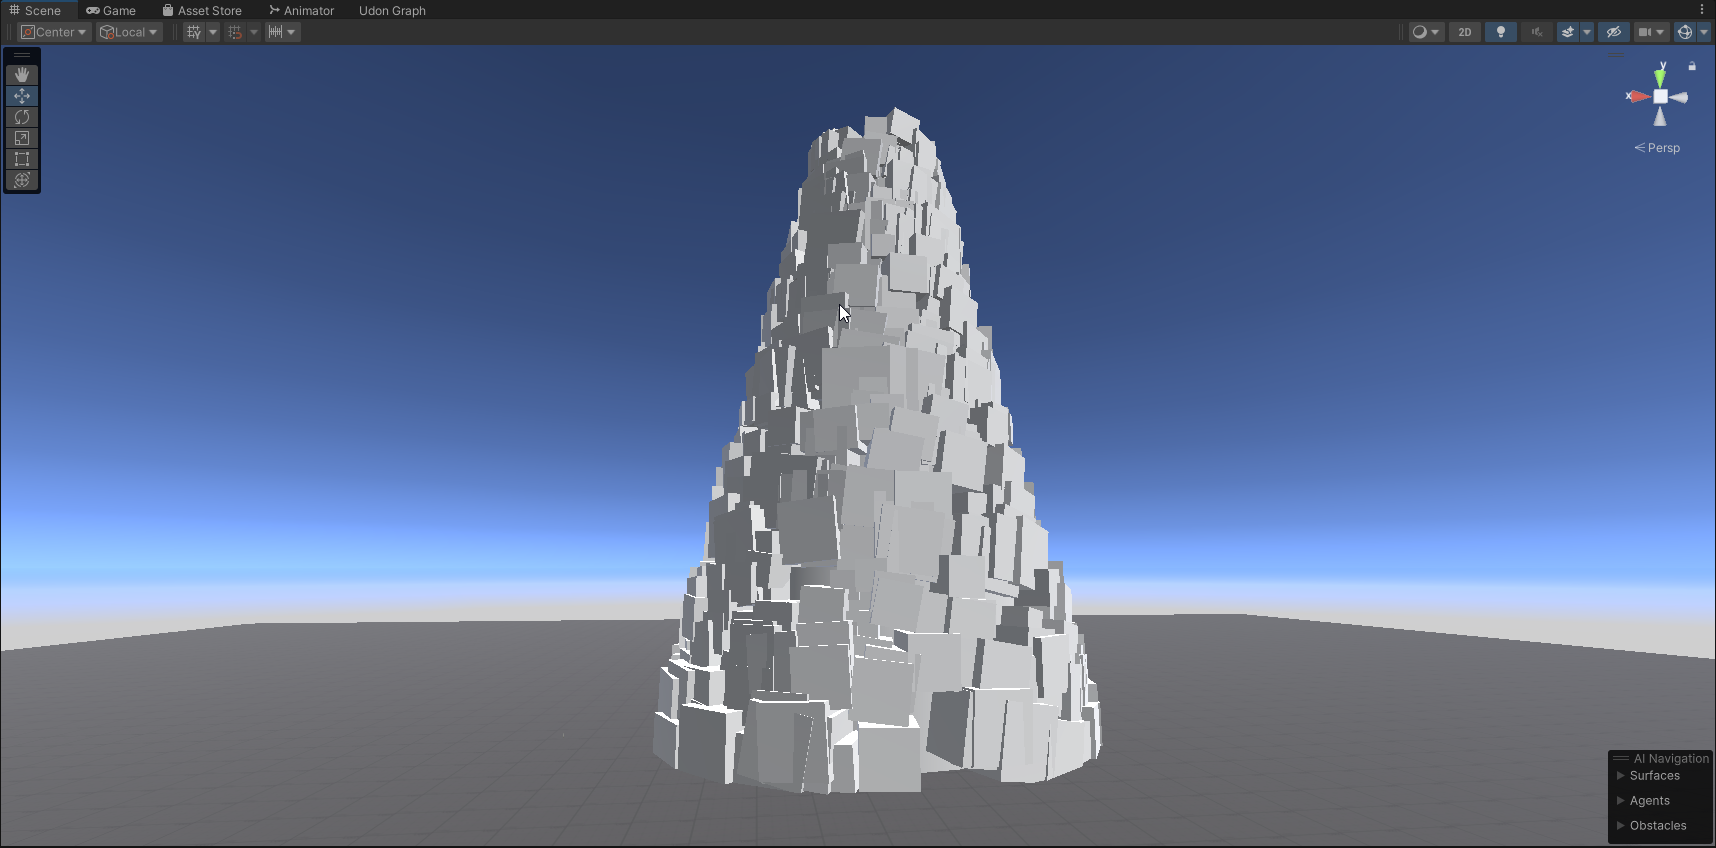Screen dimensions: 1716x848
Task: Select the Hand view tool
Action: click(x=22, y=75)
